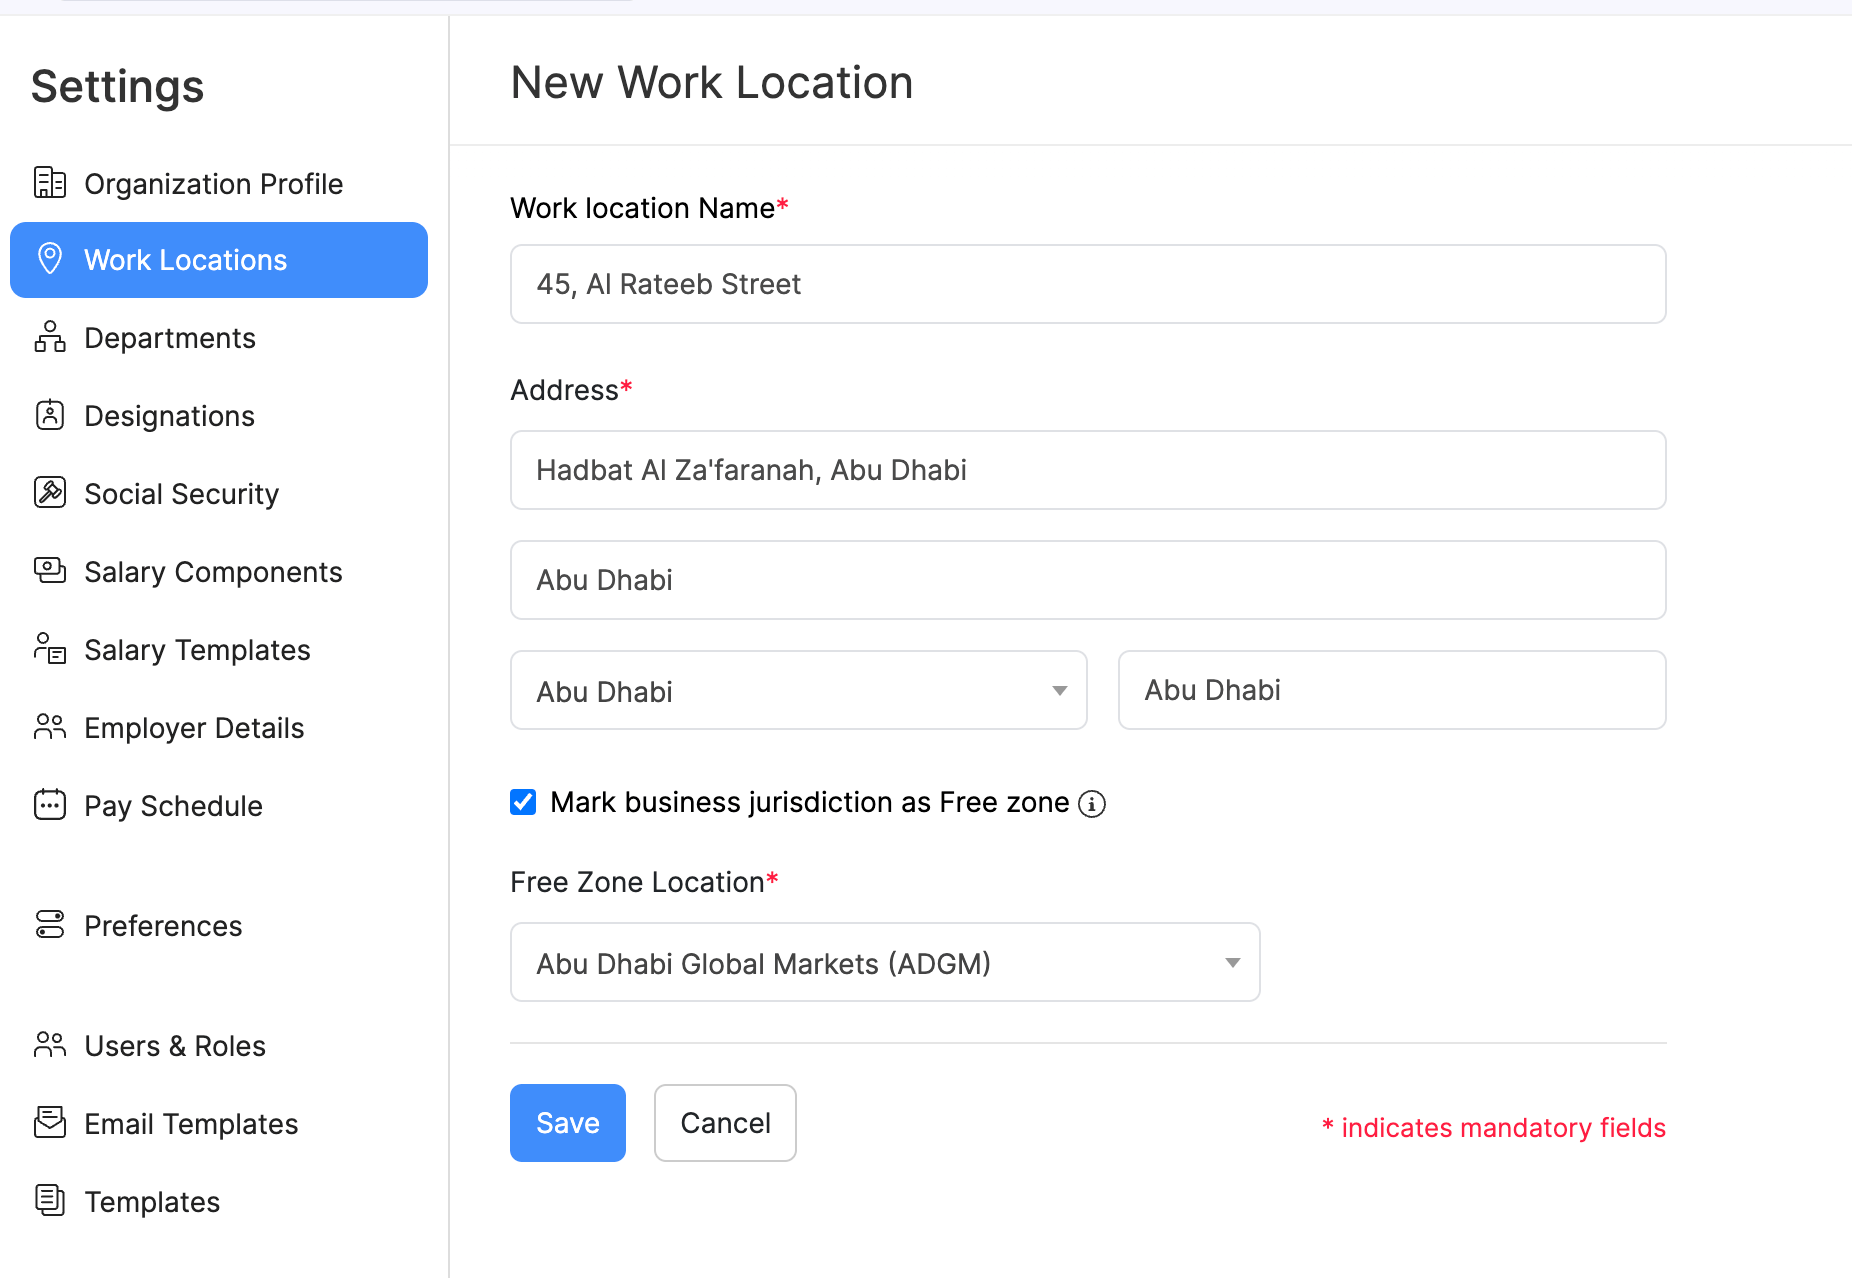Screen dimensions: 1852x1278
Task: Click the Social Security gavel icon
Action: [50, 493]
